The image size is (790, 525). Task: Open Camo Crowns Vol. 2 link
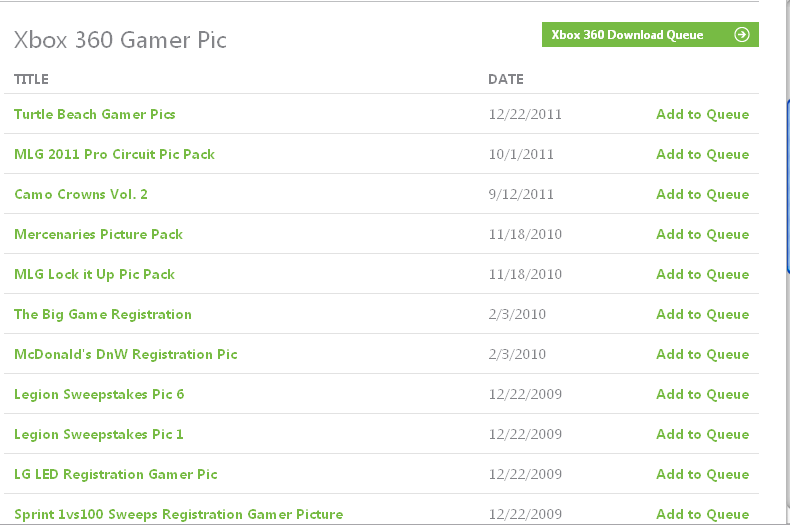click(x=81, y=194)
